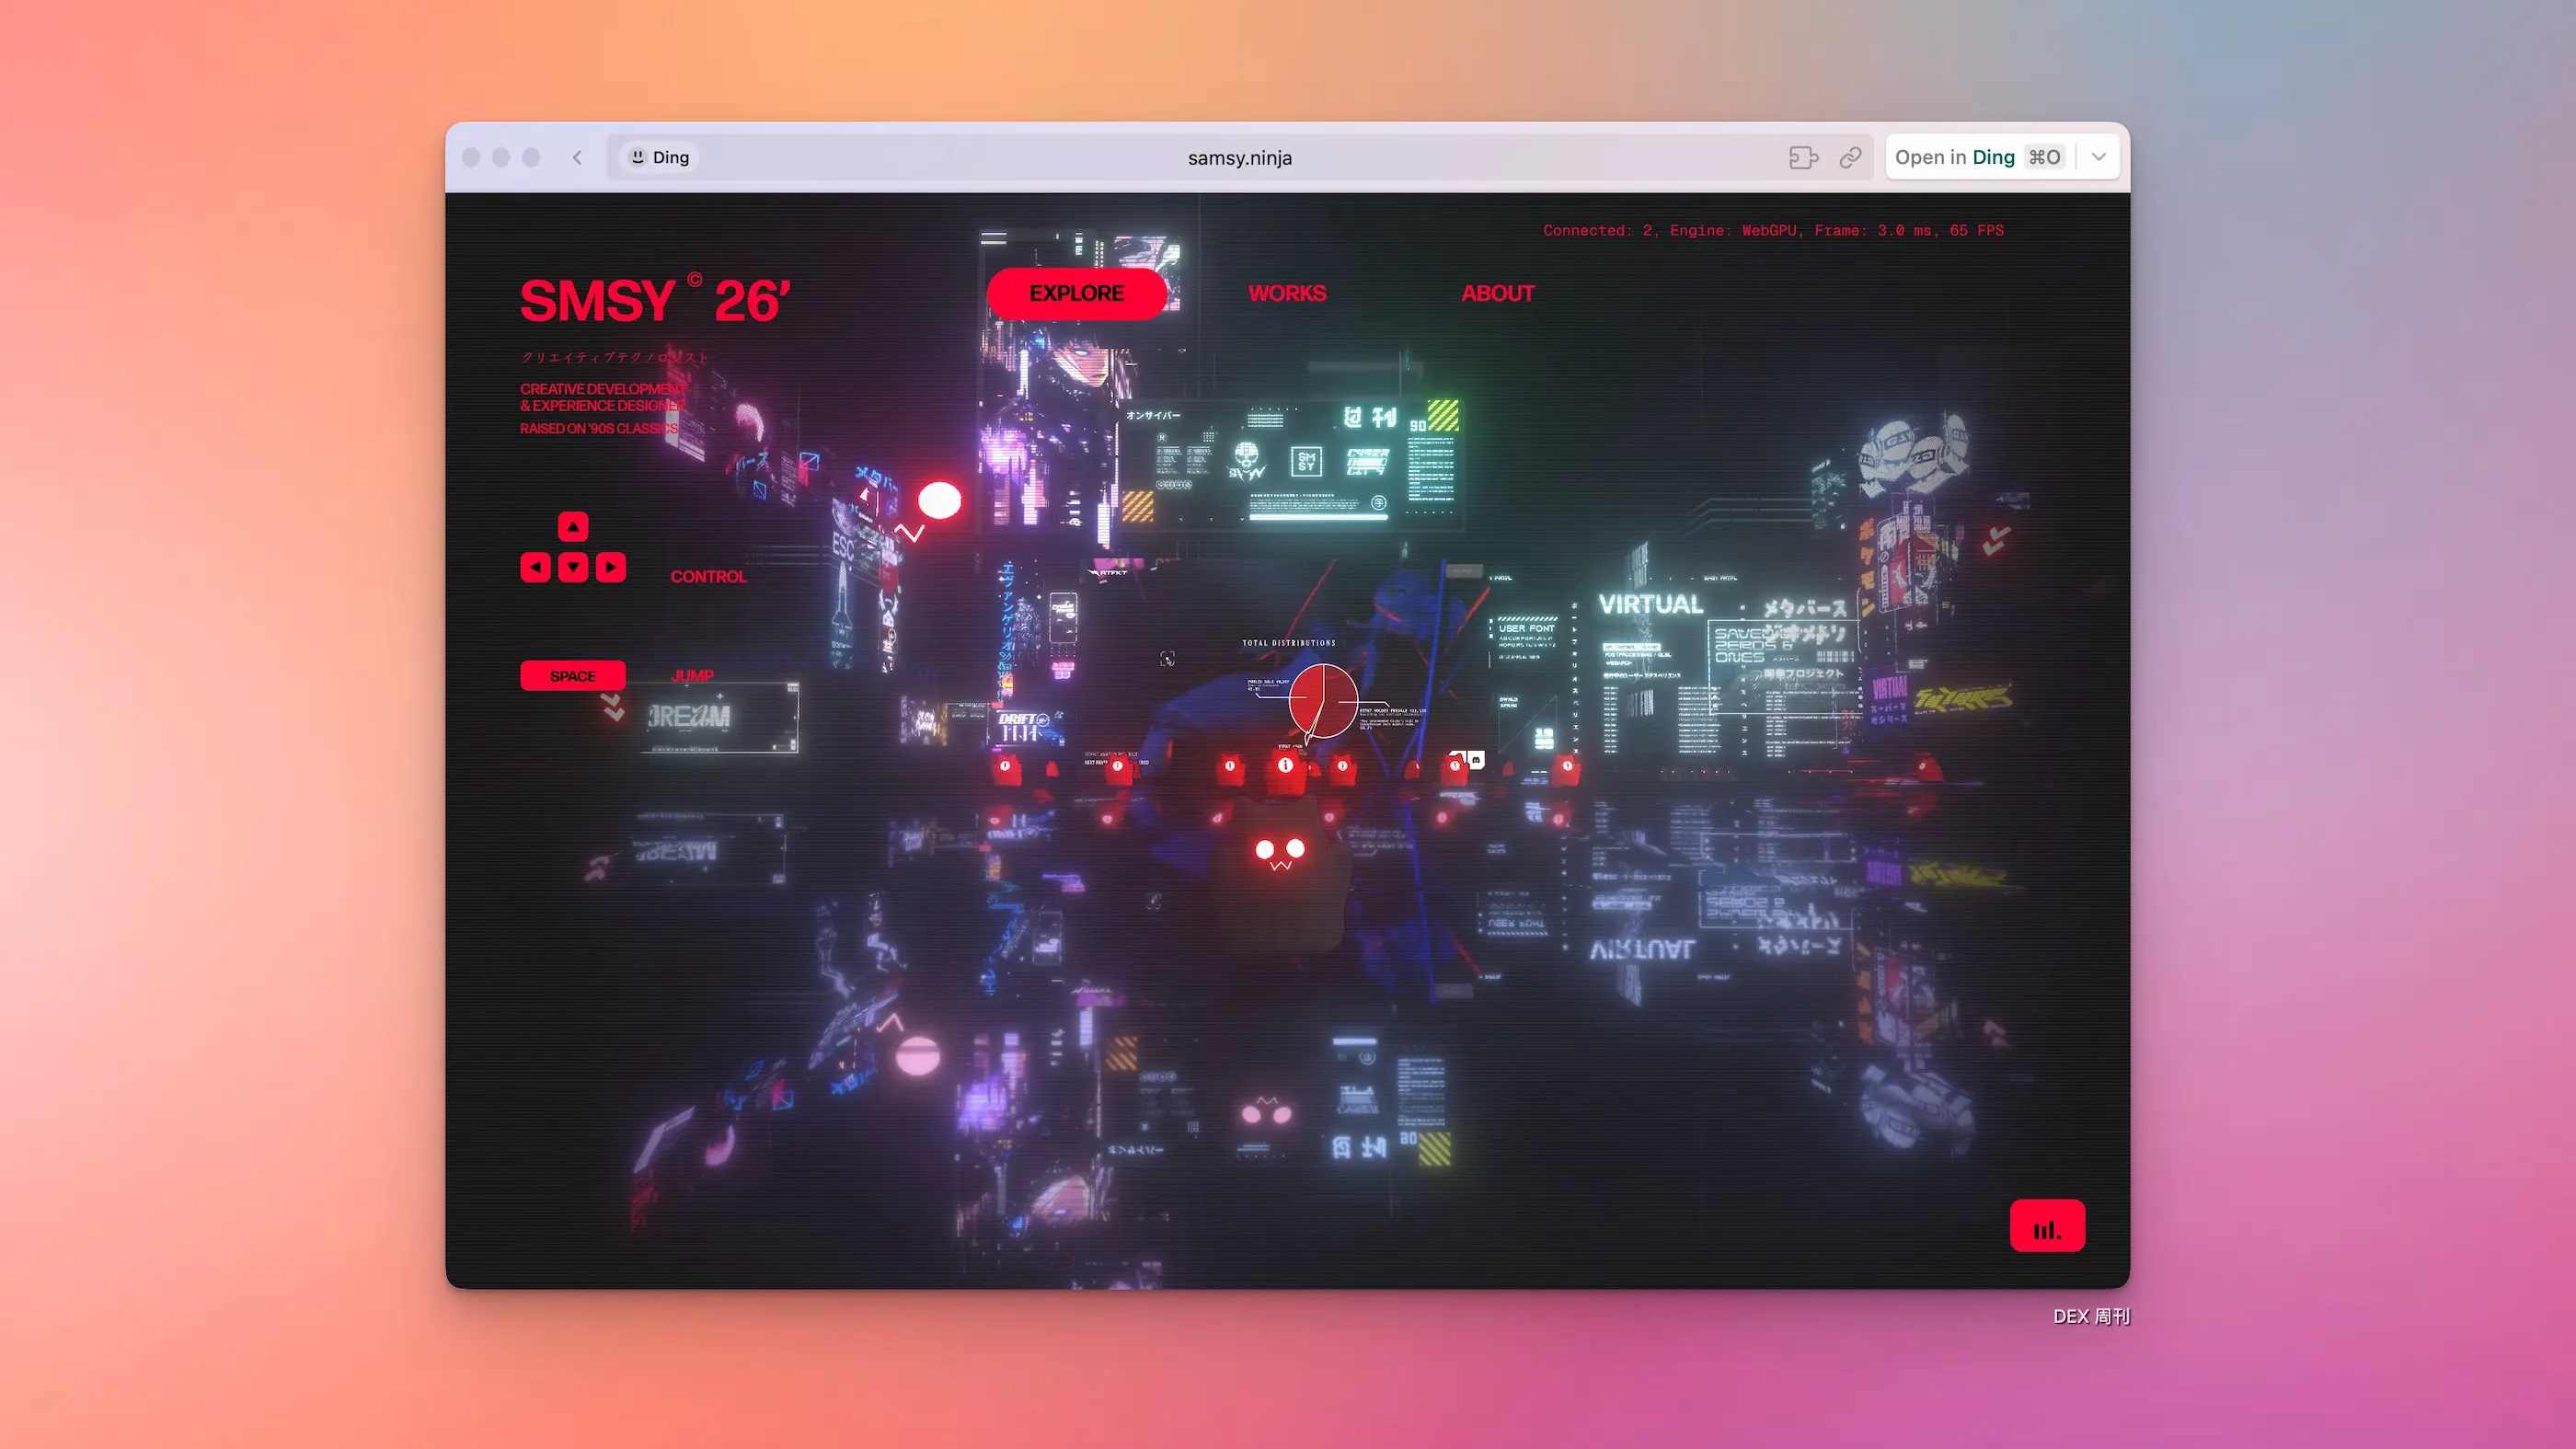Expand the Open in Ding dropdown chevron
This screenshot has width=2576, height=1449.
[2099, 157]
